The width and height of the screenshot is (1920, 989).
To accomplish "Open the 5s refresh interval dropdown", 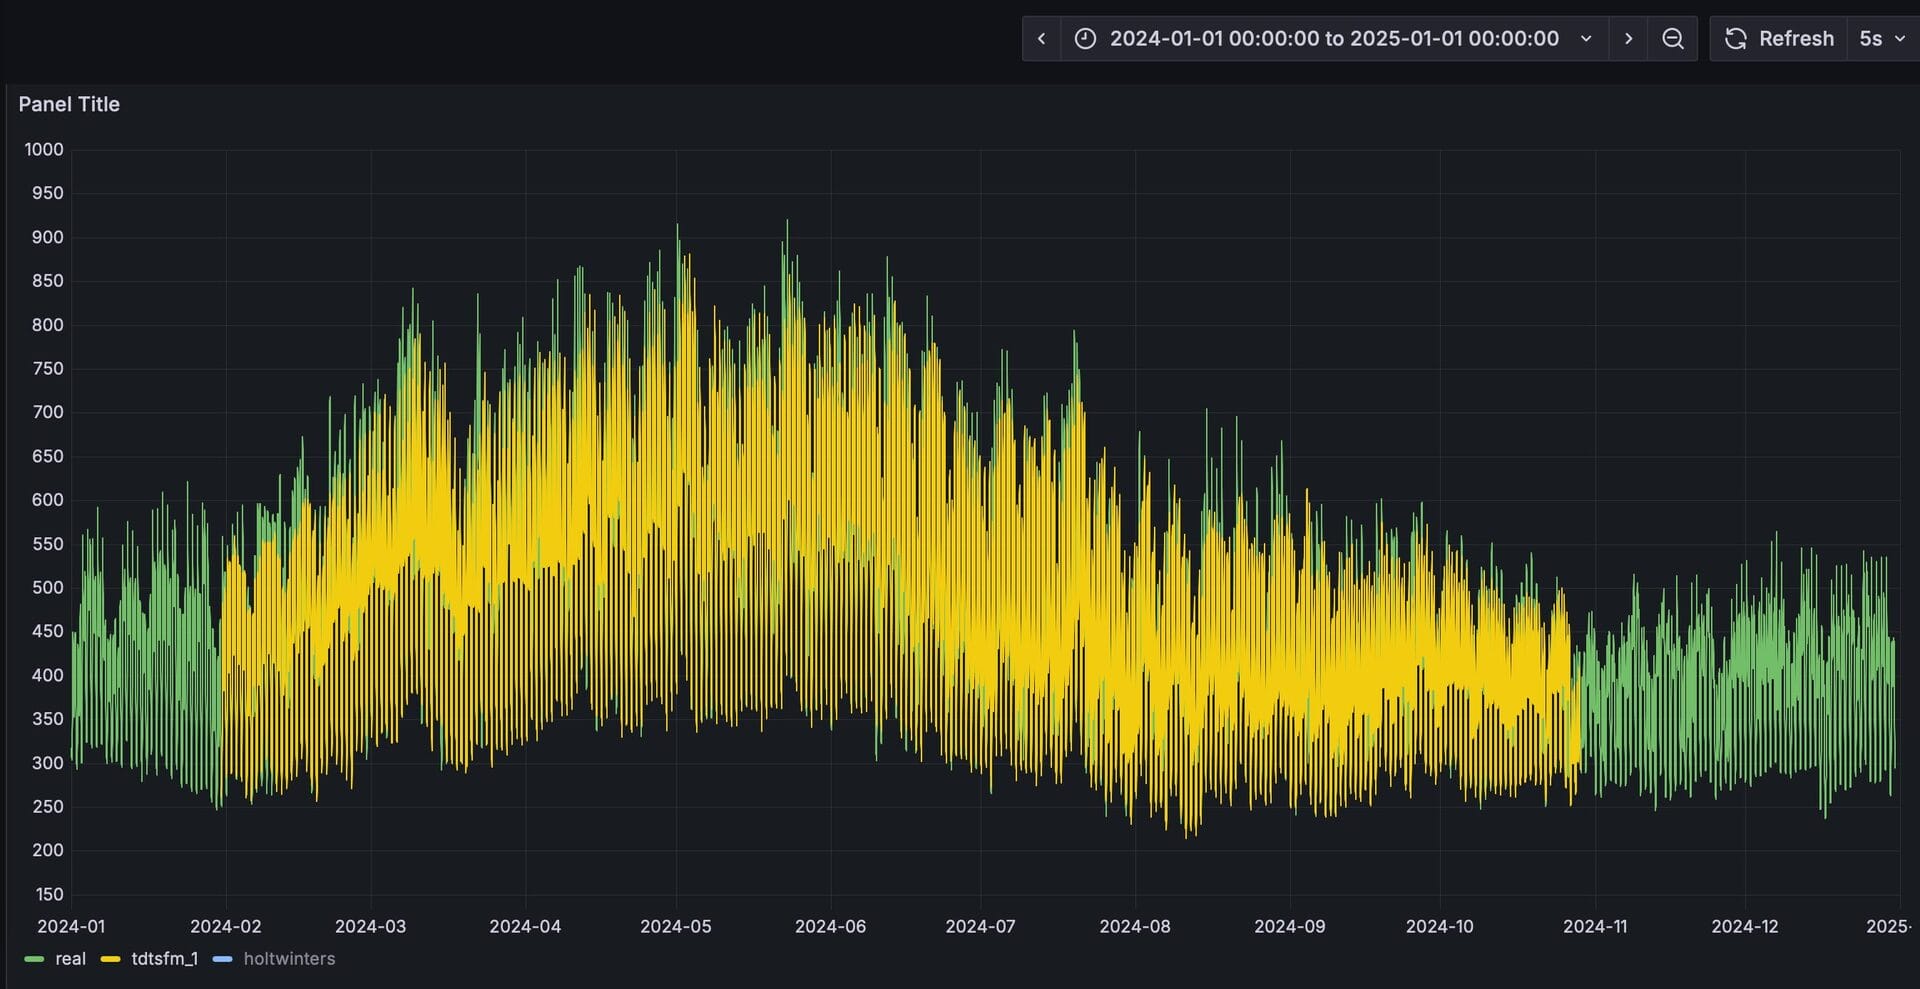I will pyautogui.click(x=1871, y=39).
